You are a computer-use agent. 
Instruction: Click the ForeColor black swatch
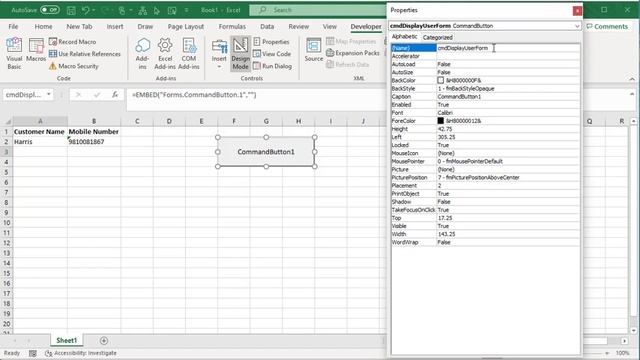click(x=440, y=121)
